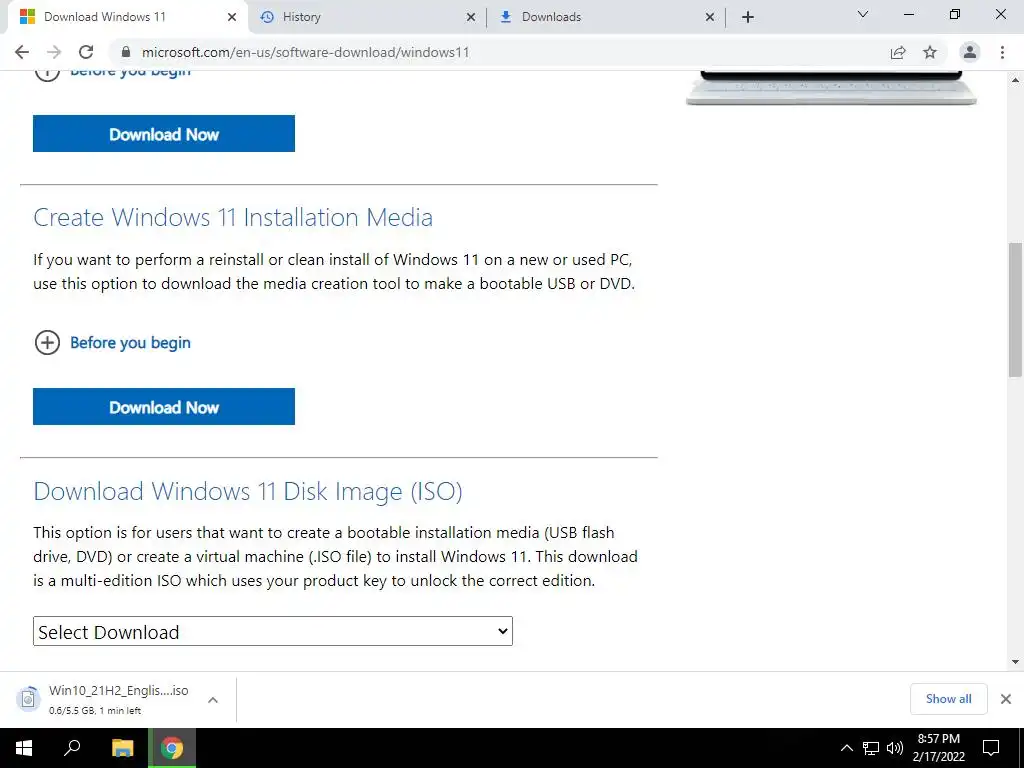Click the Win10 ISO file icon
The image size is (1024, 768).
coord(28,699)
